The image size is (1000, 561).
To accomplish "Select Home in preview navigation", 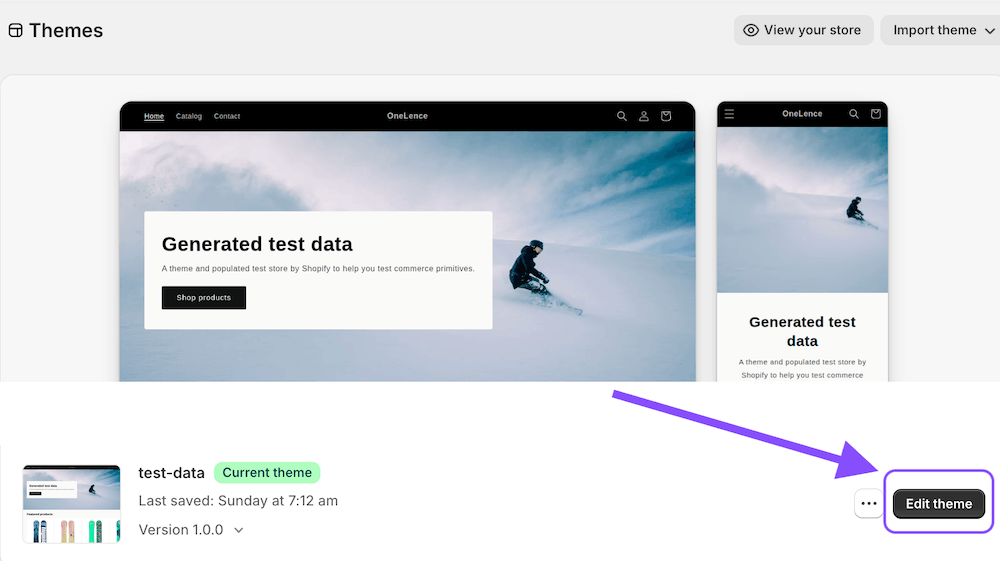I will pyautogui.click(x=154, y=116).
